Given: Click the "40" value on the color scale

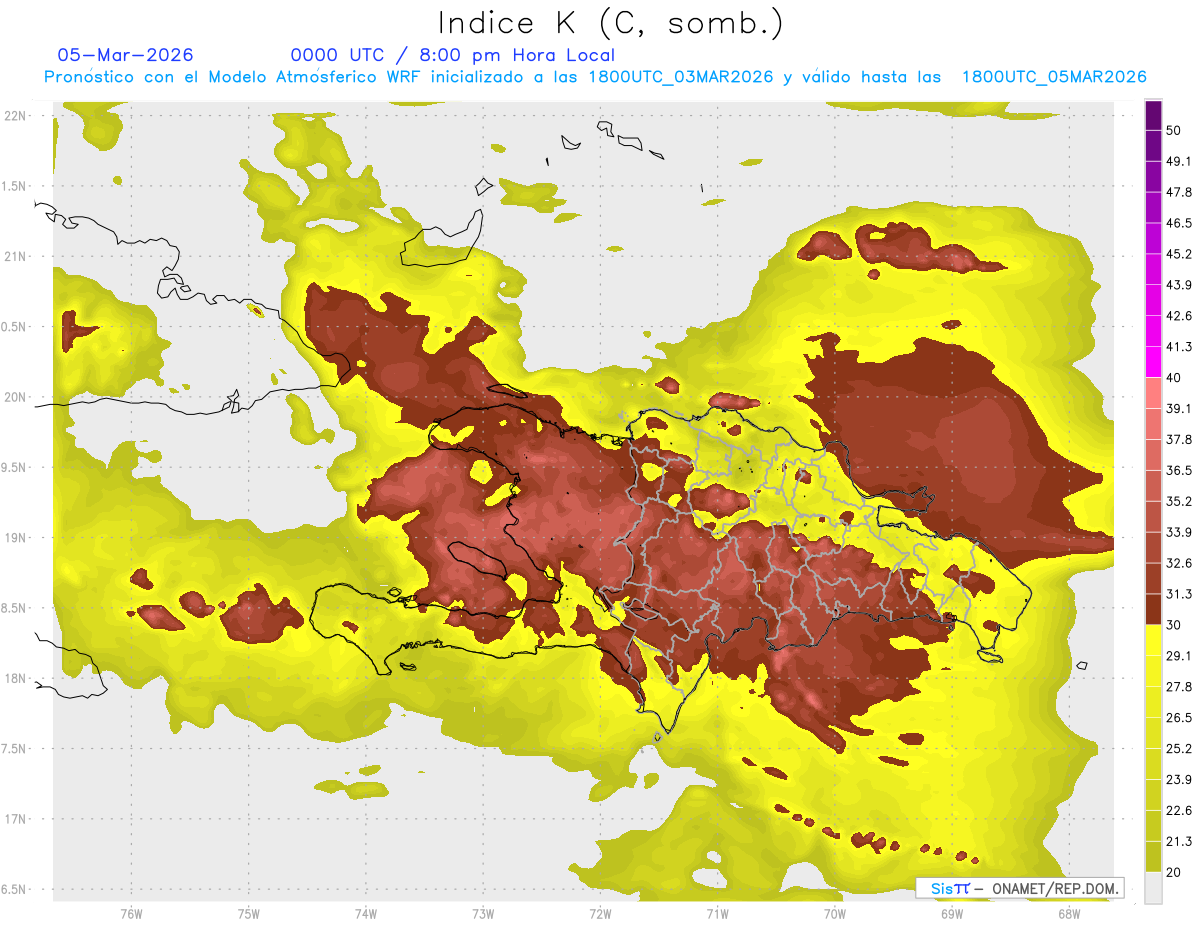Looking at the screenshot, I should 1174,378.
